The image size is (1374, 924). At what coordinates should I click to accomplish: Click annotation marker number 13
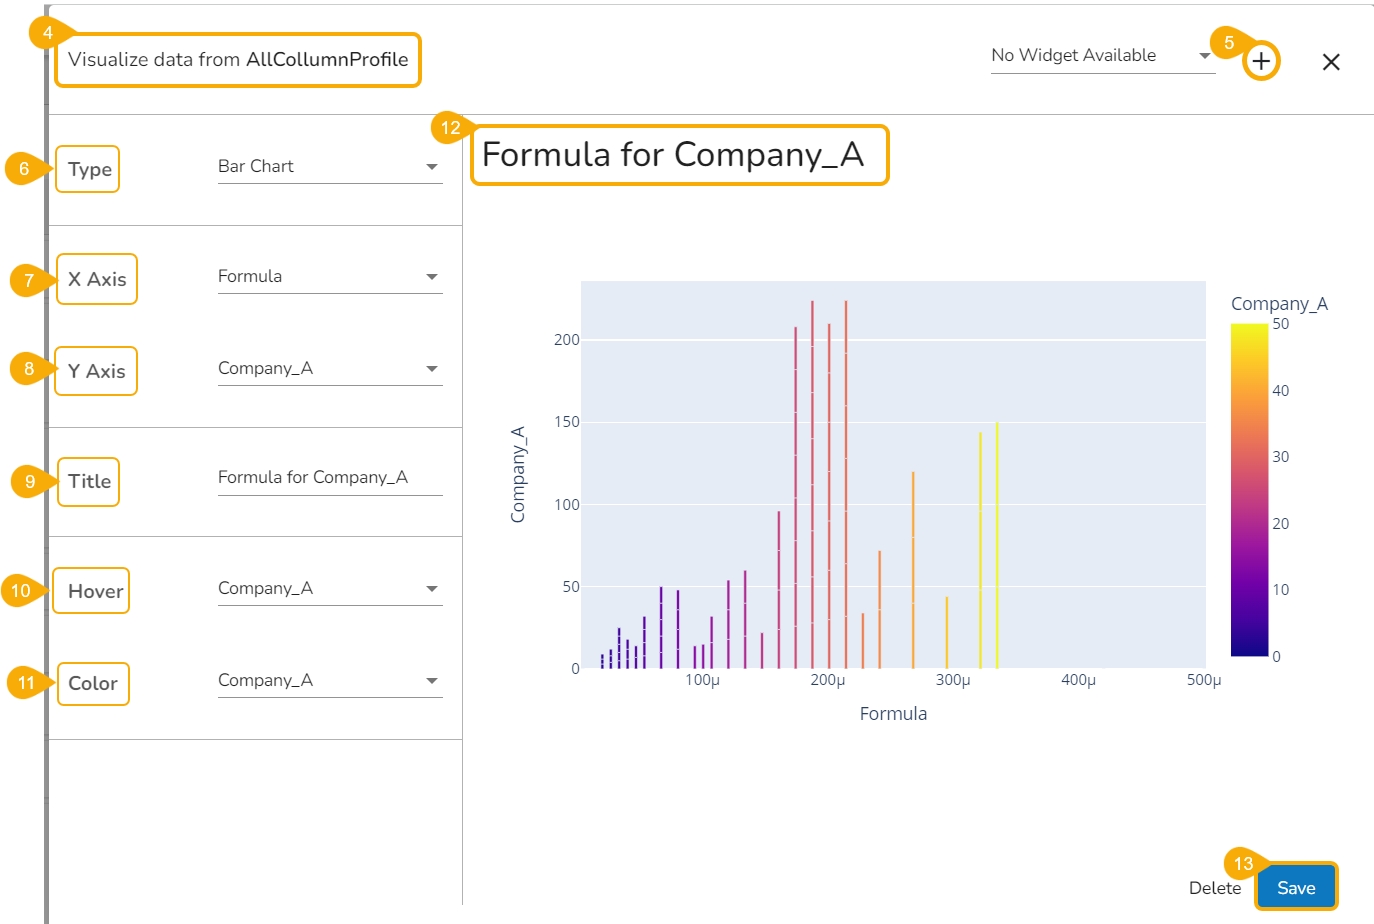(x=1243, y=863)
